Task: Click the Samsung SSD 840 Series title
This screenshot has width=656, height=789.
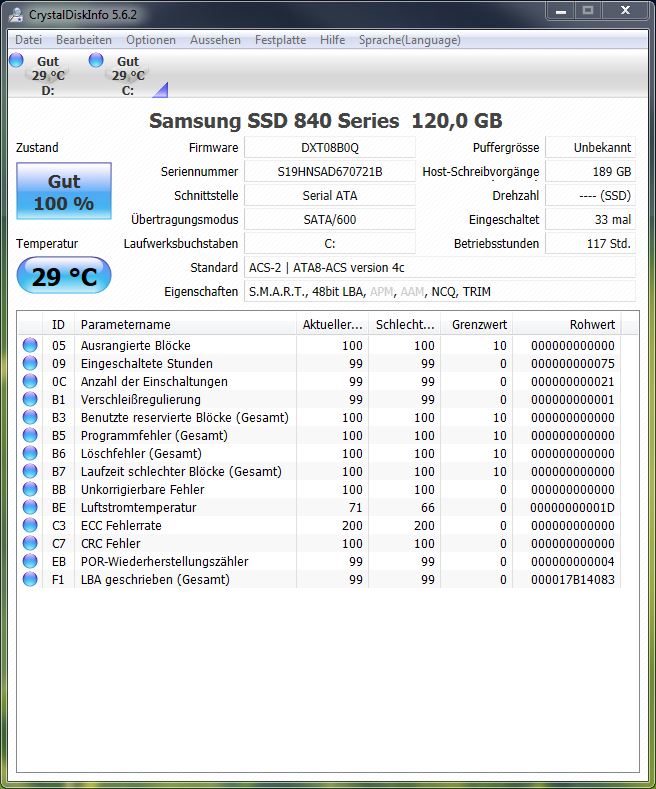Action: (325, 121)
